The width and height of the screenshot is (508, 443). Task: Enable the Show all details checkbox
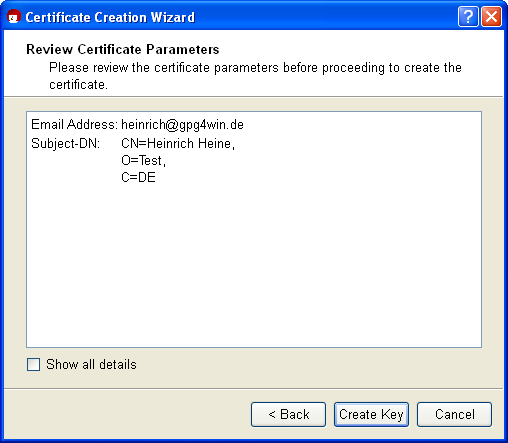coord(33,364)
